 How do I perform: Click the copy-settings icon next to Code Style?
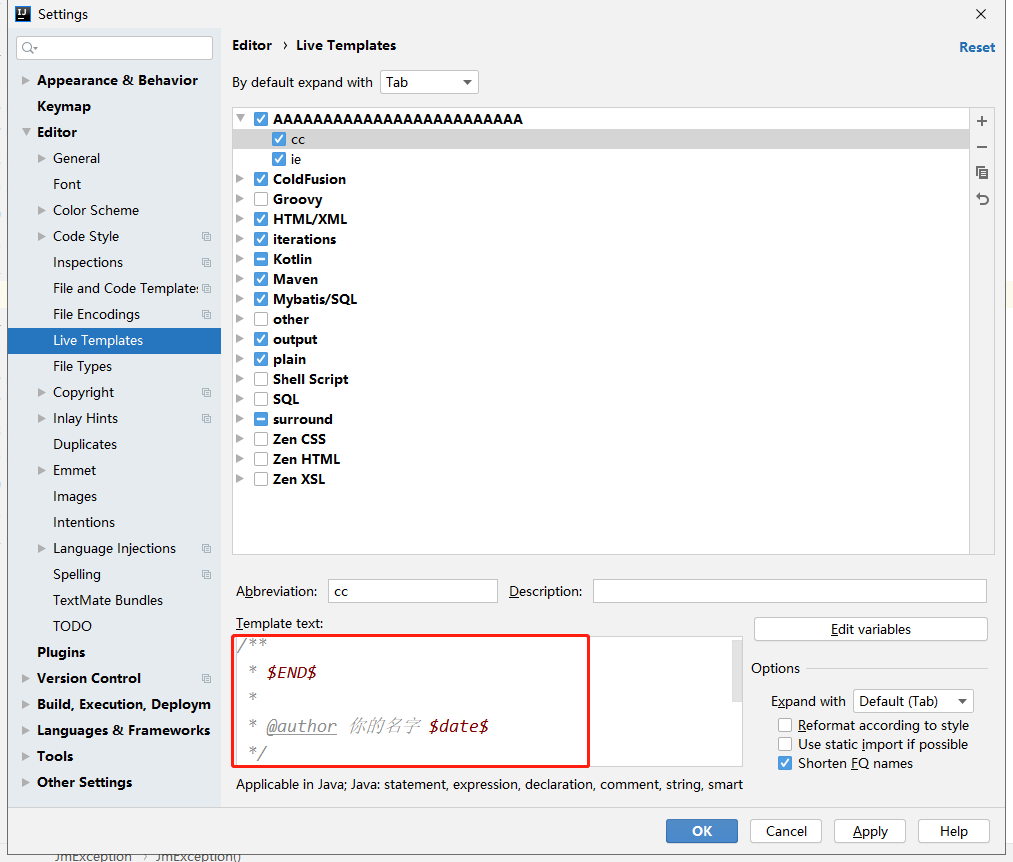205,236
